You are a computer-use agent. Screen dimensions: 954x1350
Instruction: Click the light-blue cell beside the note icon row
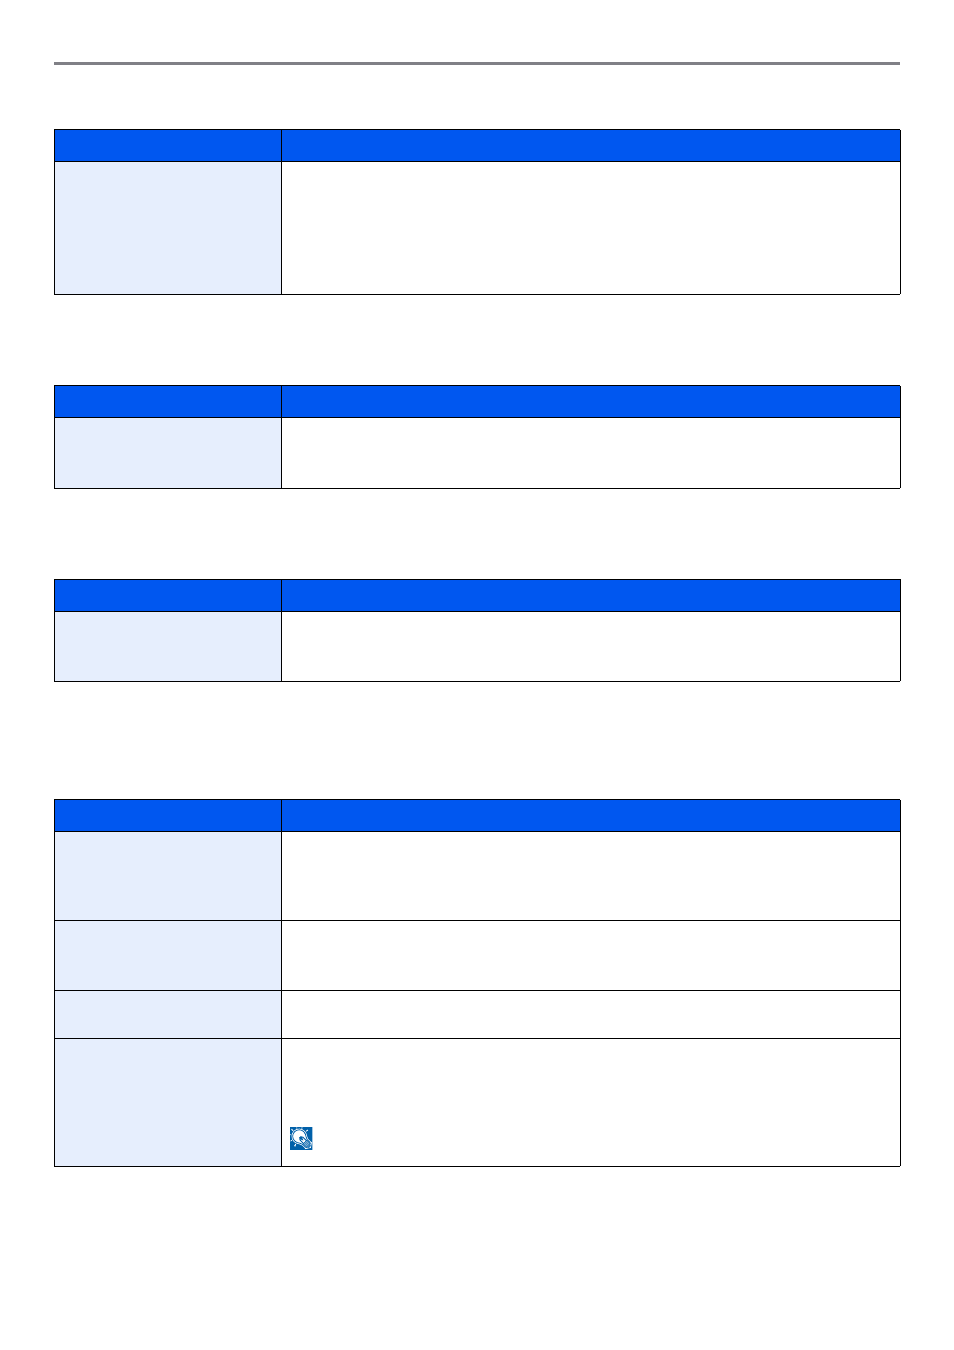click(168, 1102)
